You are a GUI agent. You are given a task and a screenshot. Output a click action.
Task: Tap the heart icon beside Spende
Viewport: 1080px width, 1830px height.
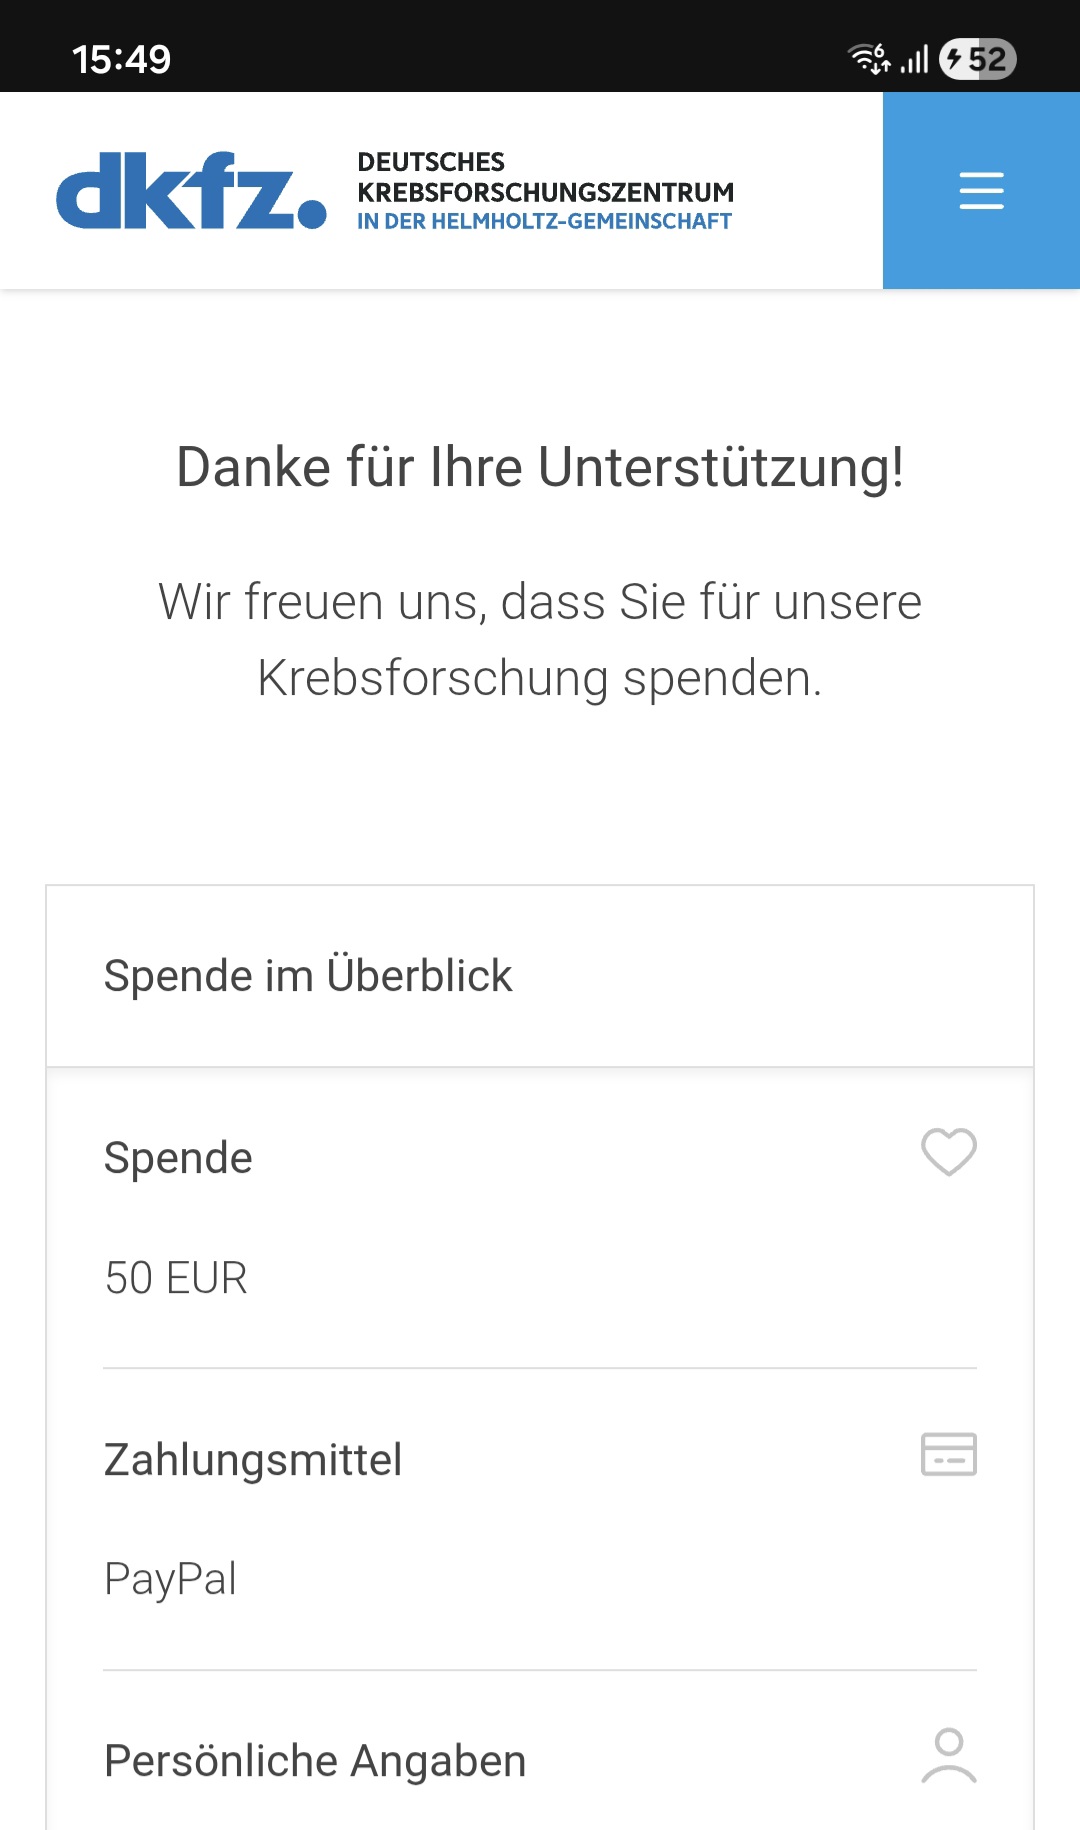[x=949, y=1152]
